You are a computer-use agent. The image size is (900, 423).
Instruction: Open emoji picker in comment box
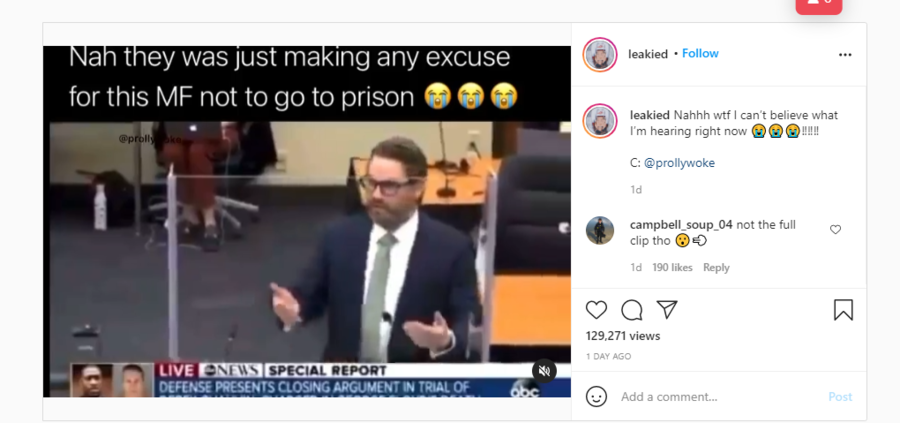pos(596,397)
